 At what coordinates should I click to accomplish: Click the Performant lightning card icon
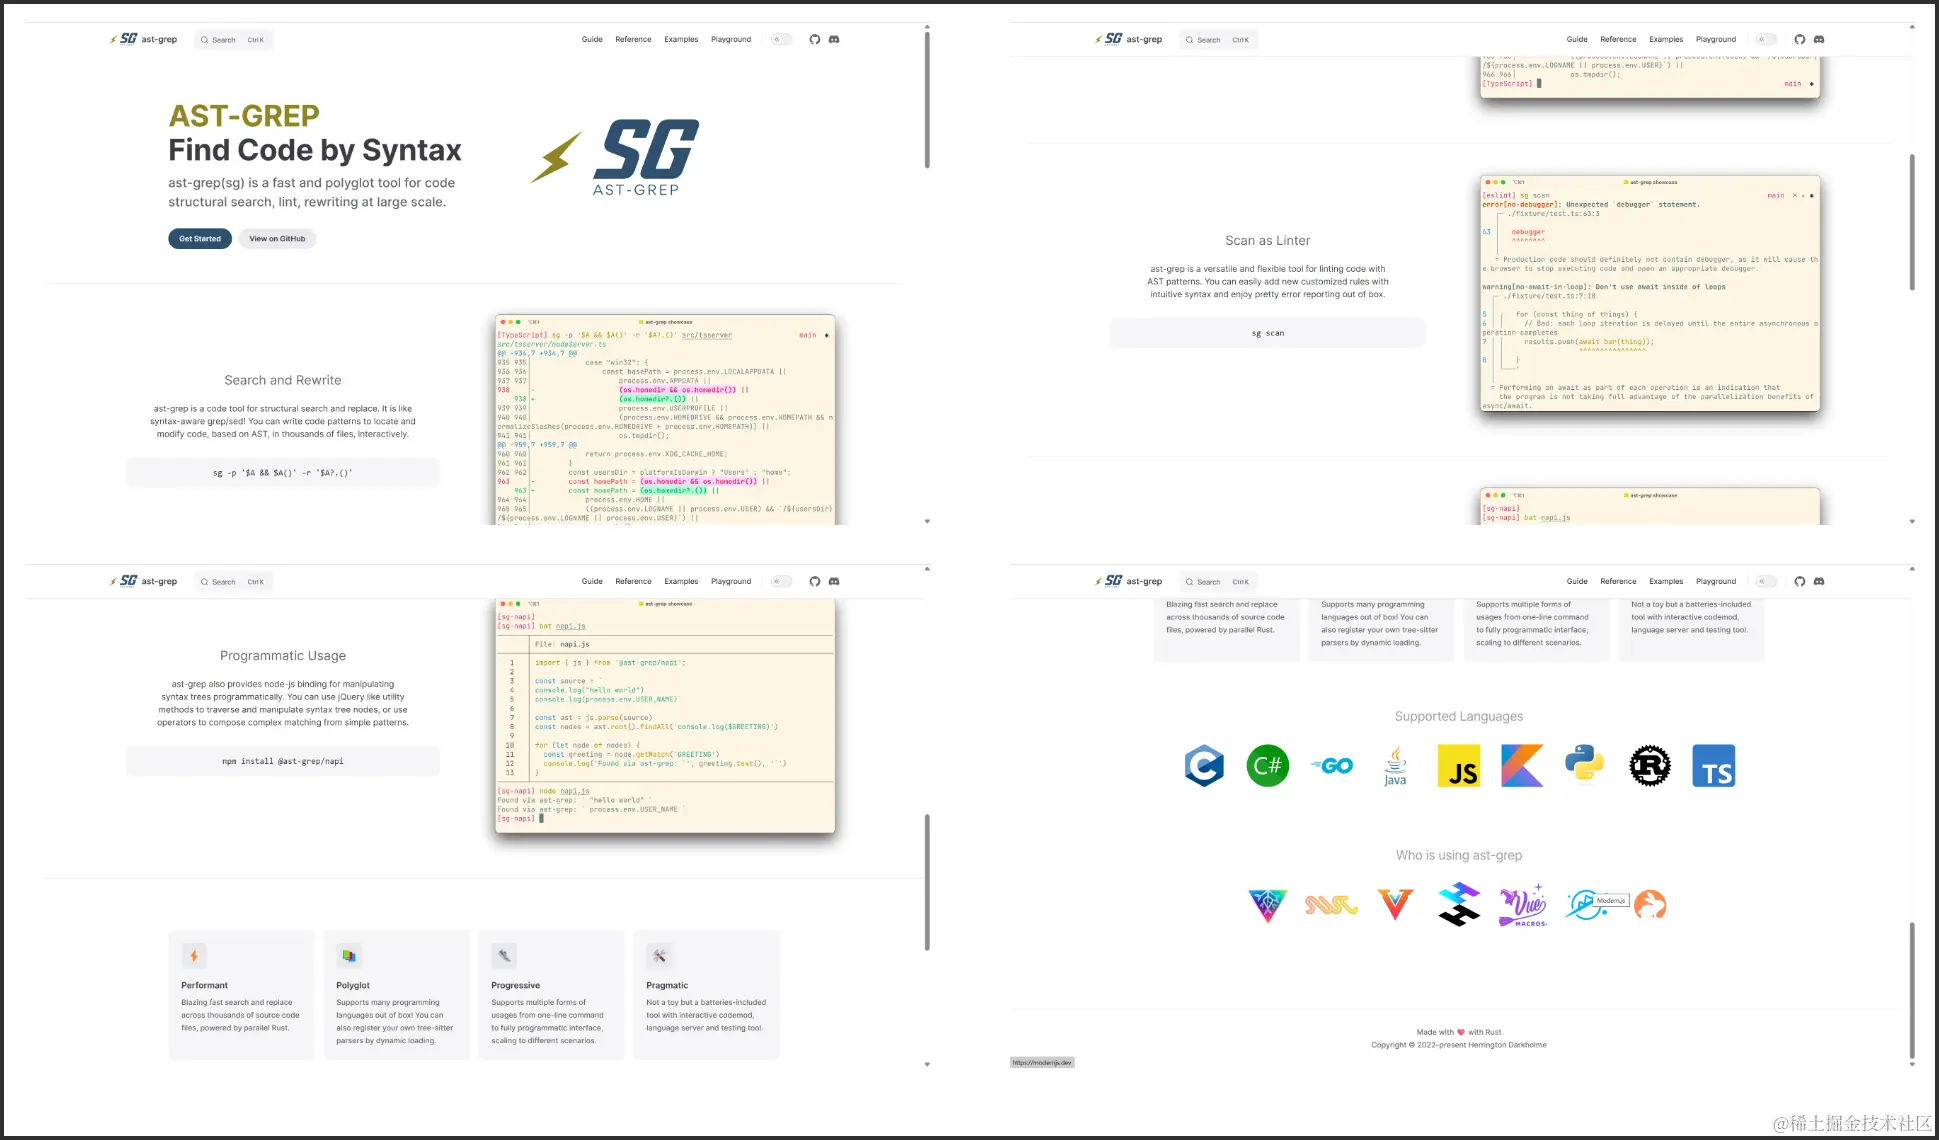(194, 956)
